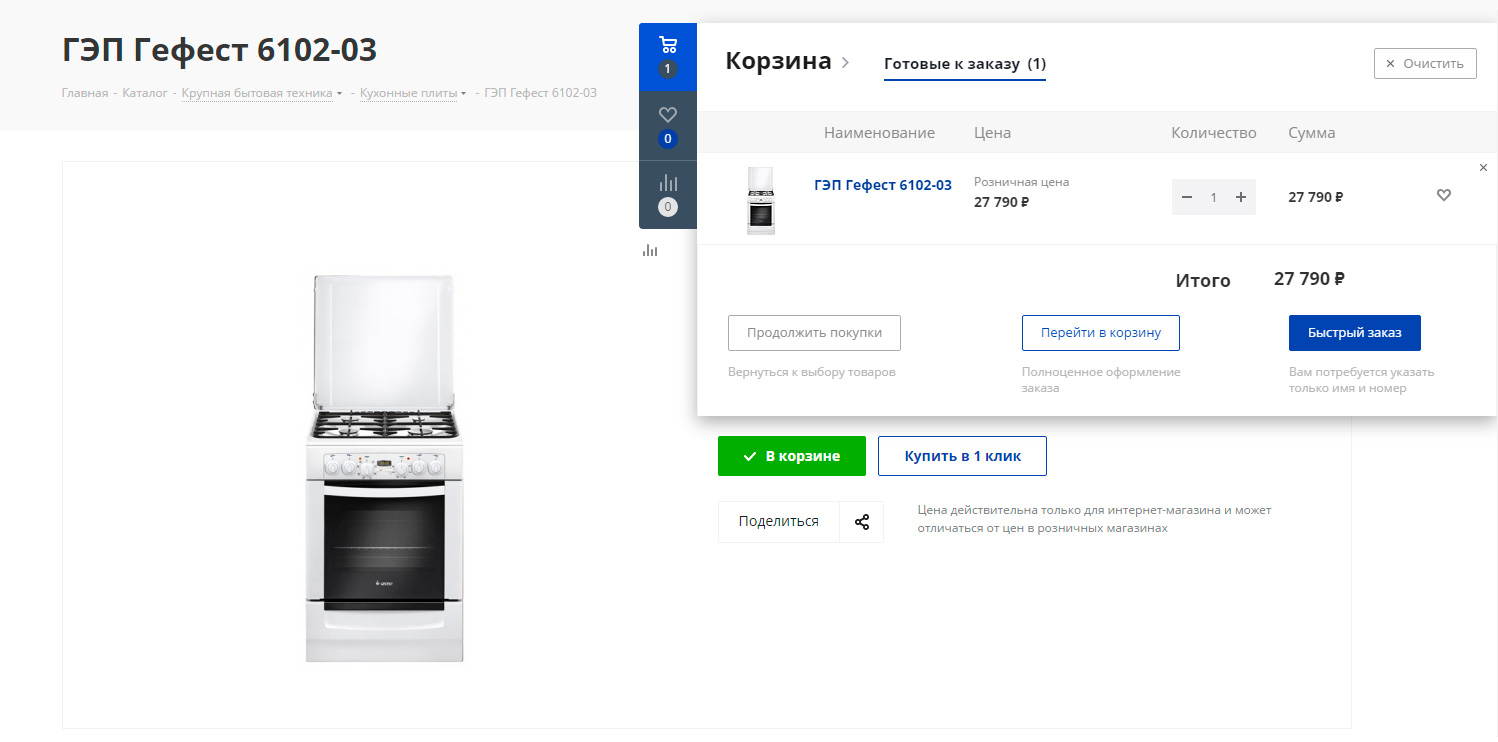
Task: Click the small compare icon near product image
Action: coord(650,250)
